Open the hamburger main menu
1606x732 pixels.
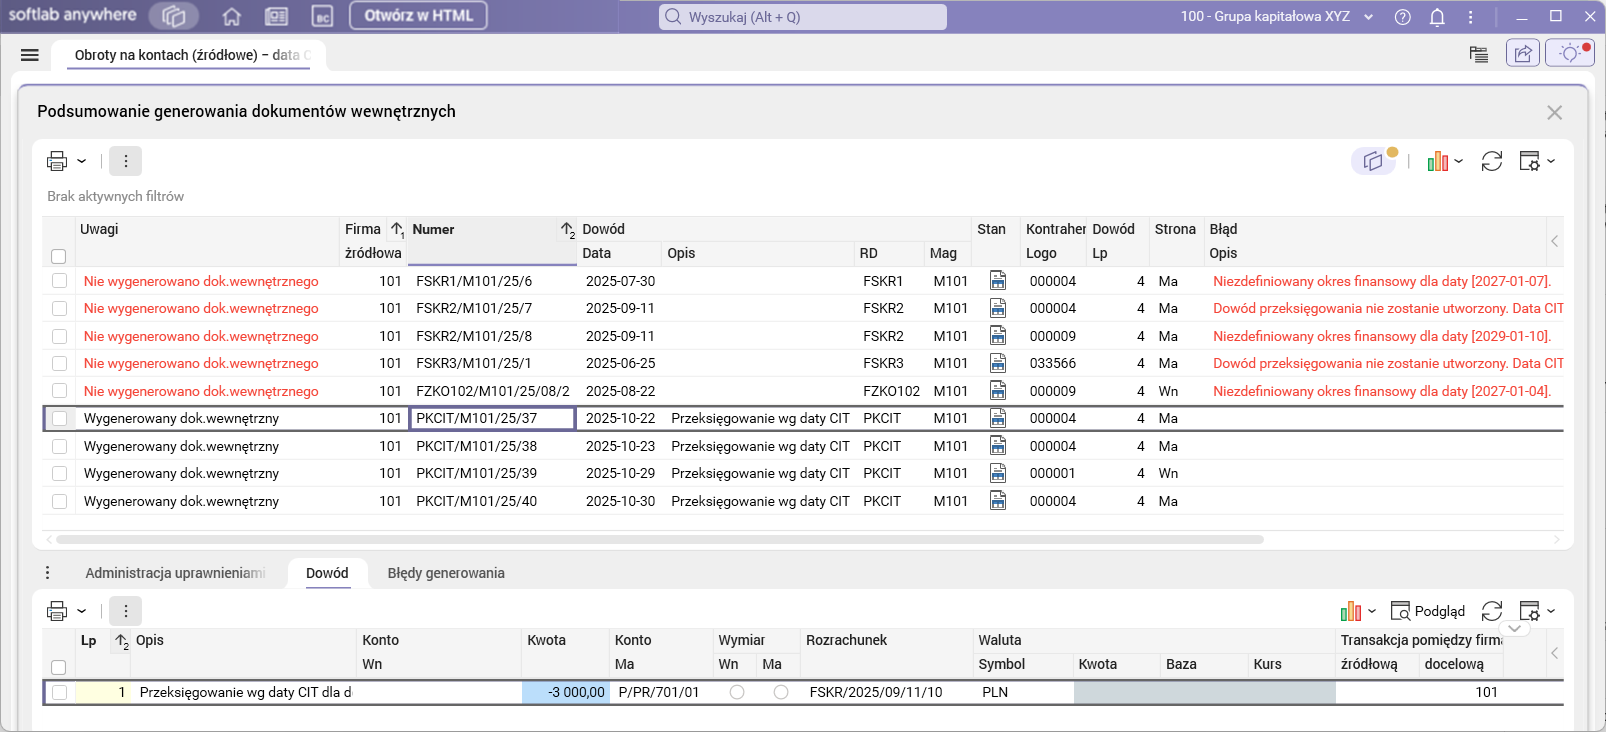pyautogui.click(x=30, y=55)
